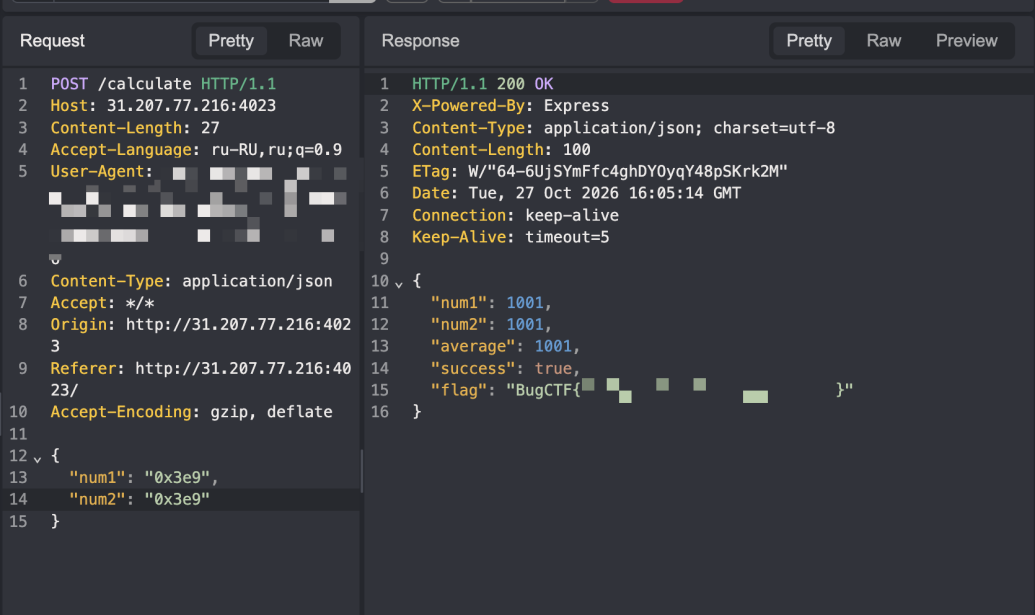1035x615 pixels.
Task: Switch the Request pane to Raw view
Action: coord(306,41)
